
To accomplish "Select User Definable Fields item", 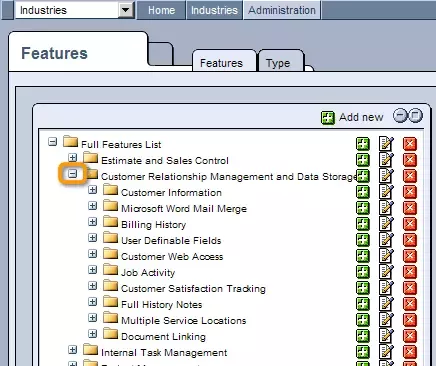I will (x=171, y=240).
